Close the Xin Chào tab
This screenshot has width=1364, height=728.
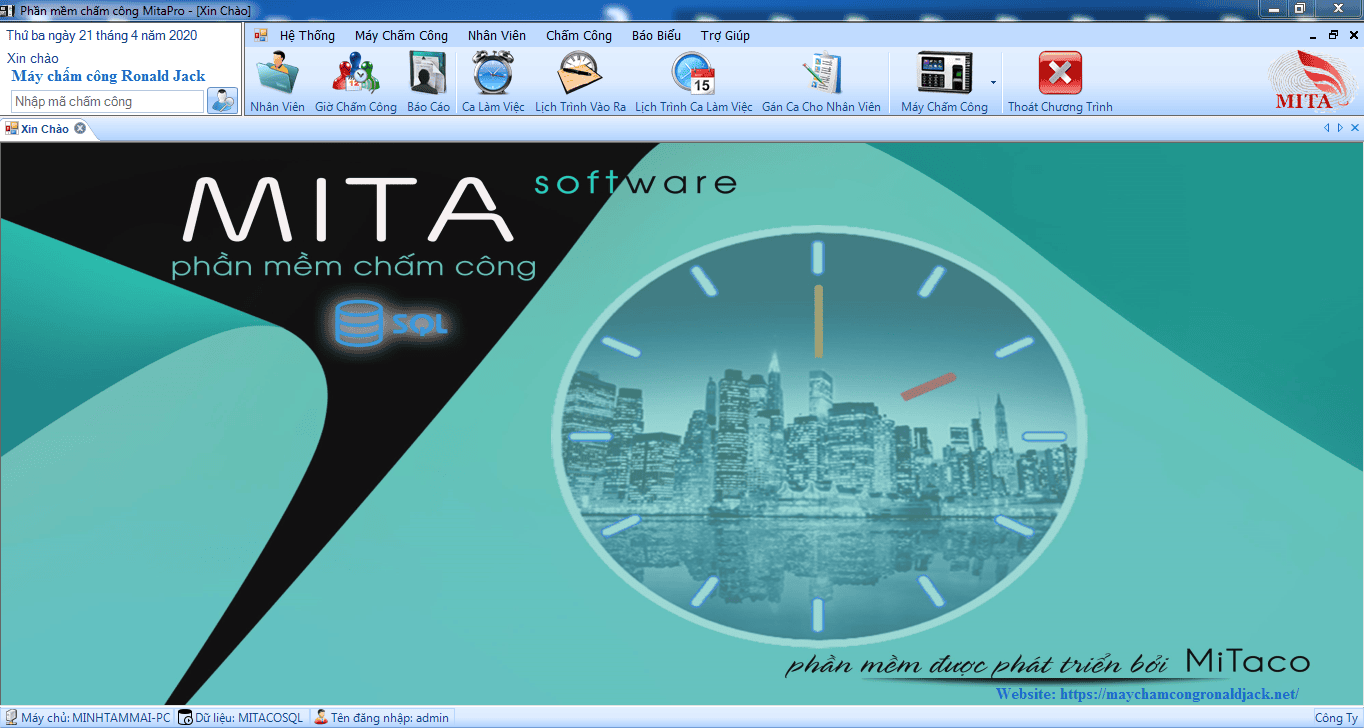[x=80, y=128]
